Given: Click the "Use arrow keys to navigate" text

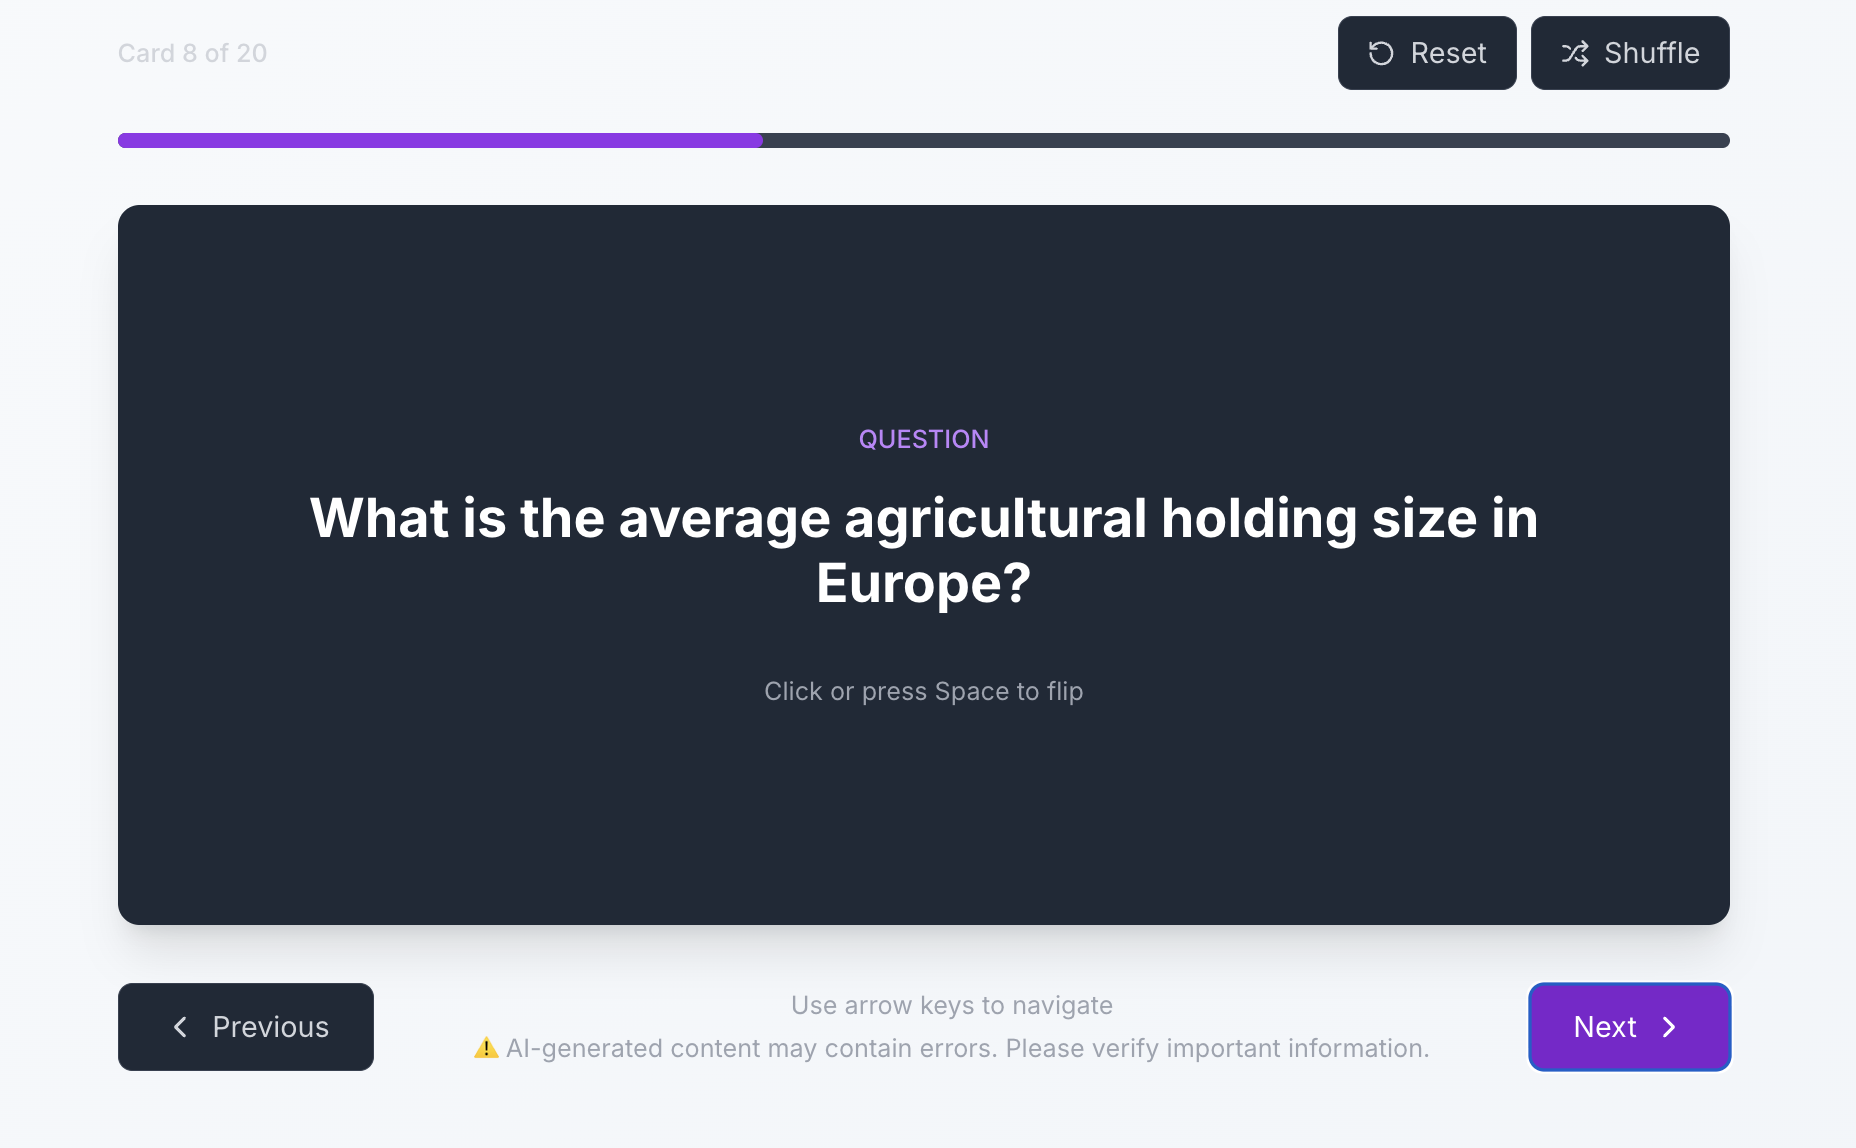Looking at the screenshot, I should (x=951, y=1005).
